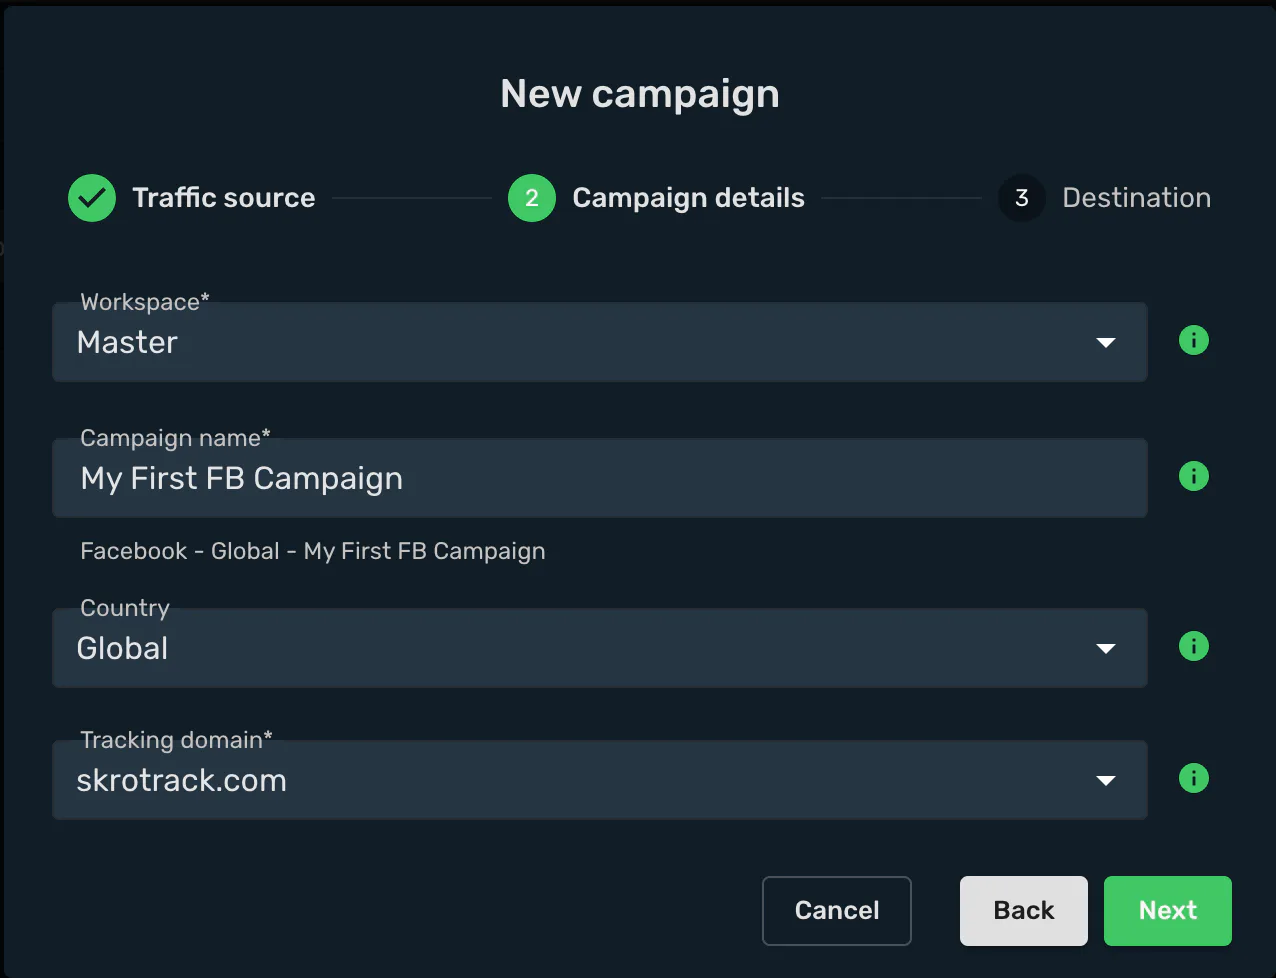The image size is (1276, 978).
Task: Go Back to previous step
Action: (x=1024, y=911)
